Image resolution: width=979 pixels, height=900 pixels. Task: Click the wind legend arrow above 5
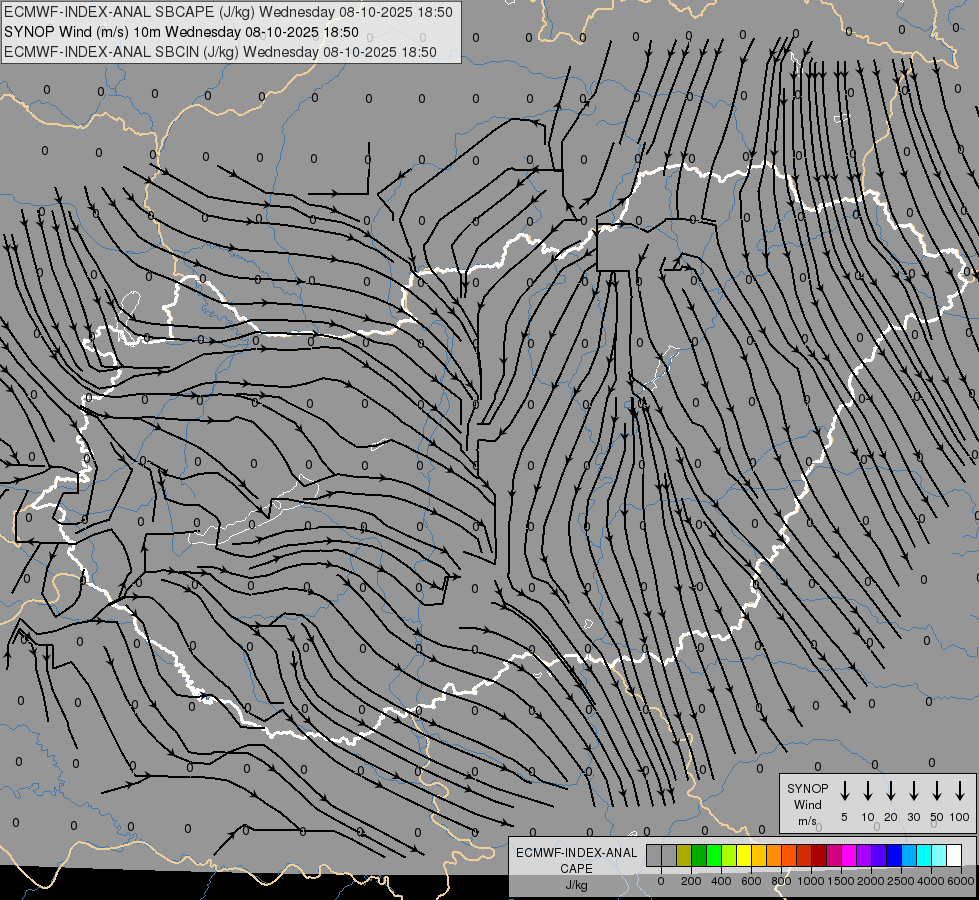[844, 791]
